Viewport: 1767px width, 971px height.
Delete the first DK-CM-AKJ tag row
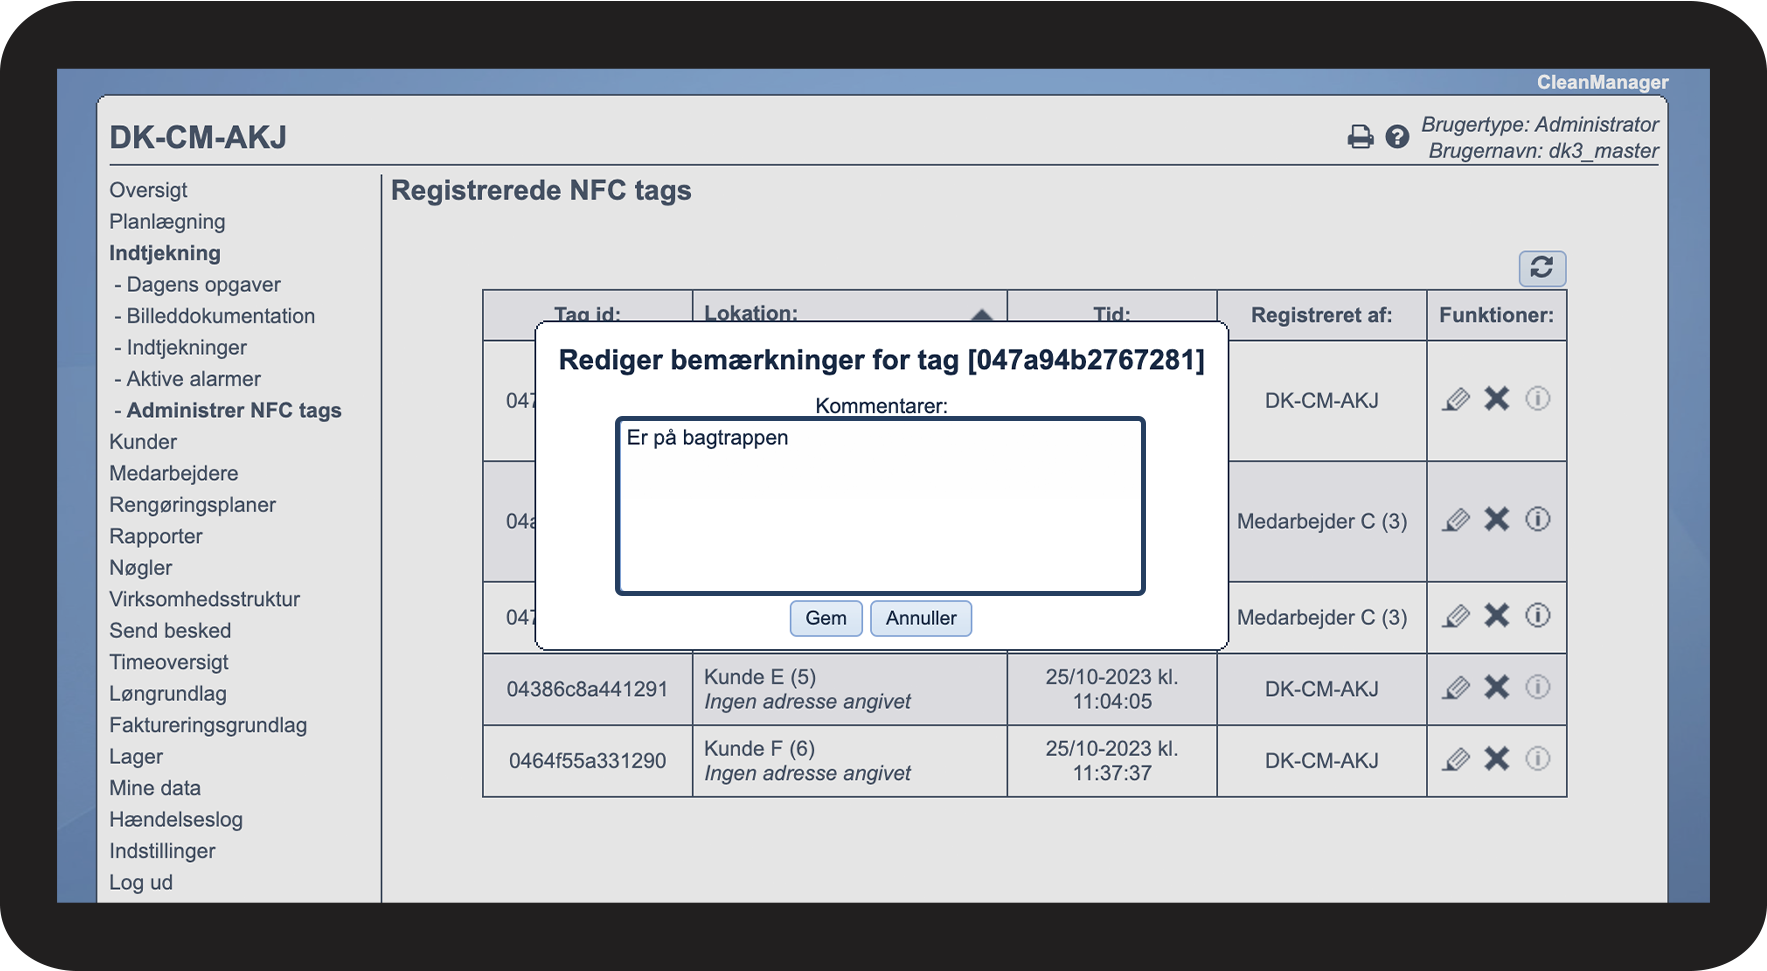[1497, 399]
